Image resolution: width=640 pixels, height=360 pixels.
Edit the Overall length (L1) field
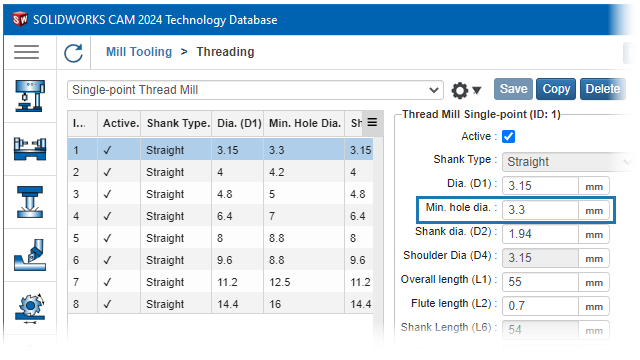point(540,282)
